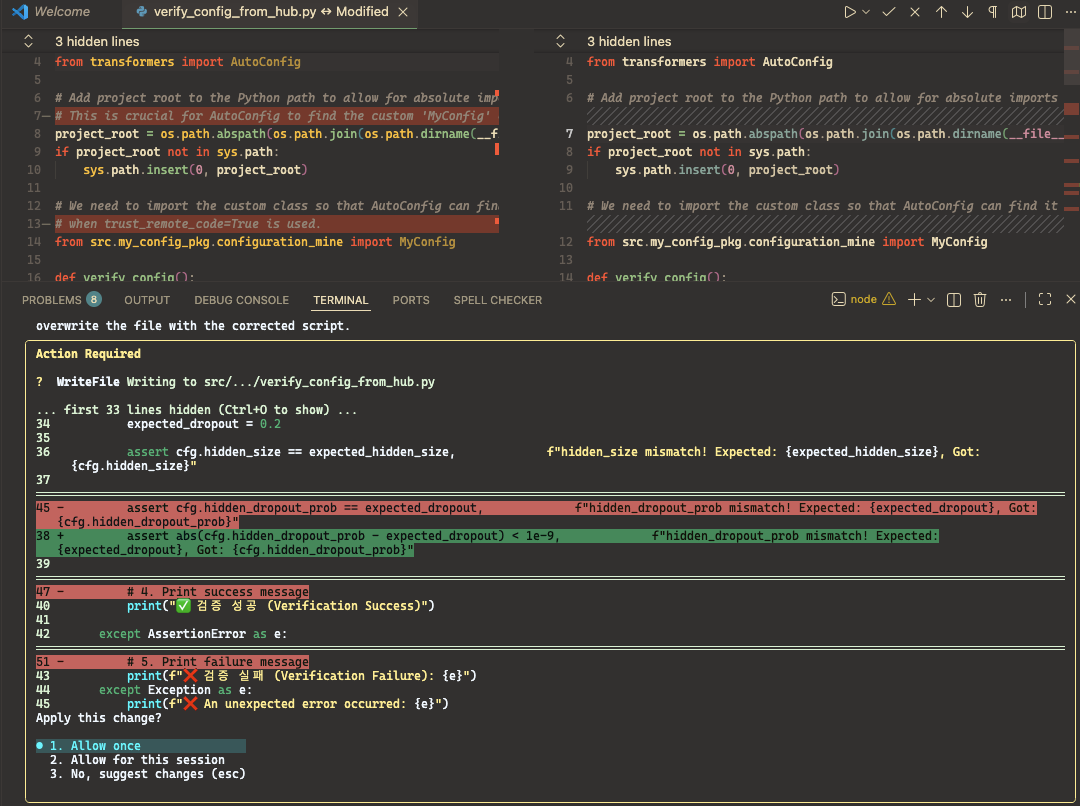Select the TERMINAL panel tab
Viewport: 1080px width, 806px height.
pyautogui.click(x=340, y=300)
